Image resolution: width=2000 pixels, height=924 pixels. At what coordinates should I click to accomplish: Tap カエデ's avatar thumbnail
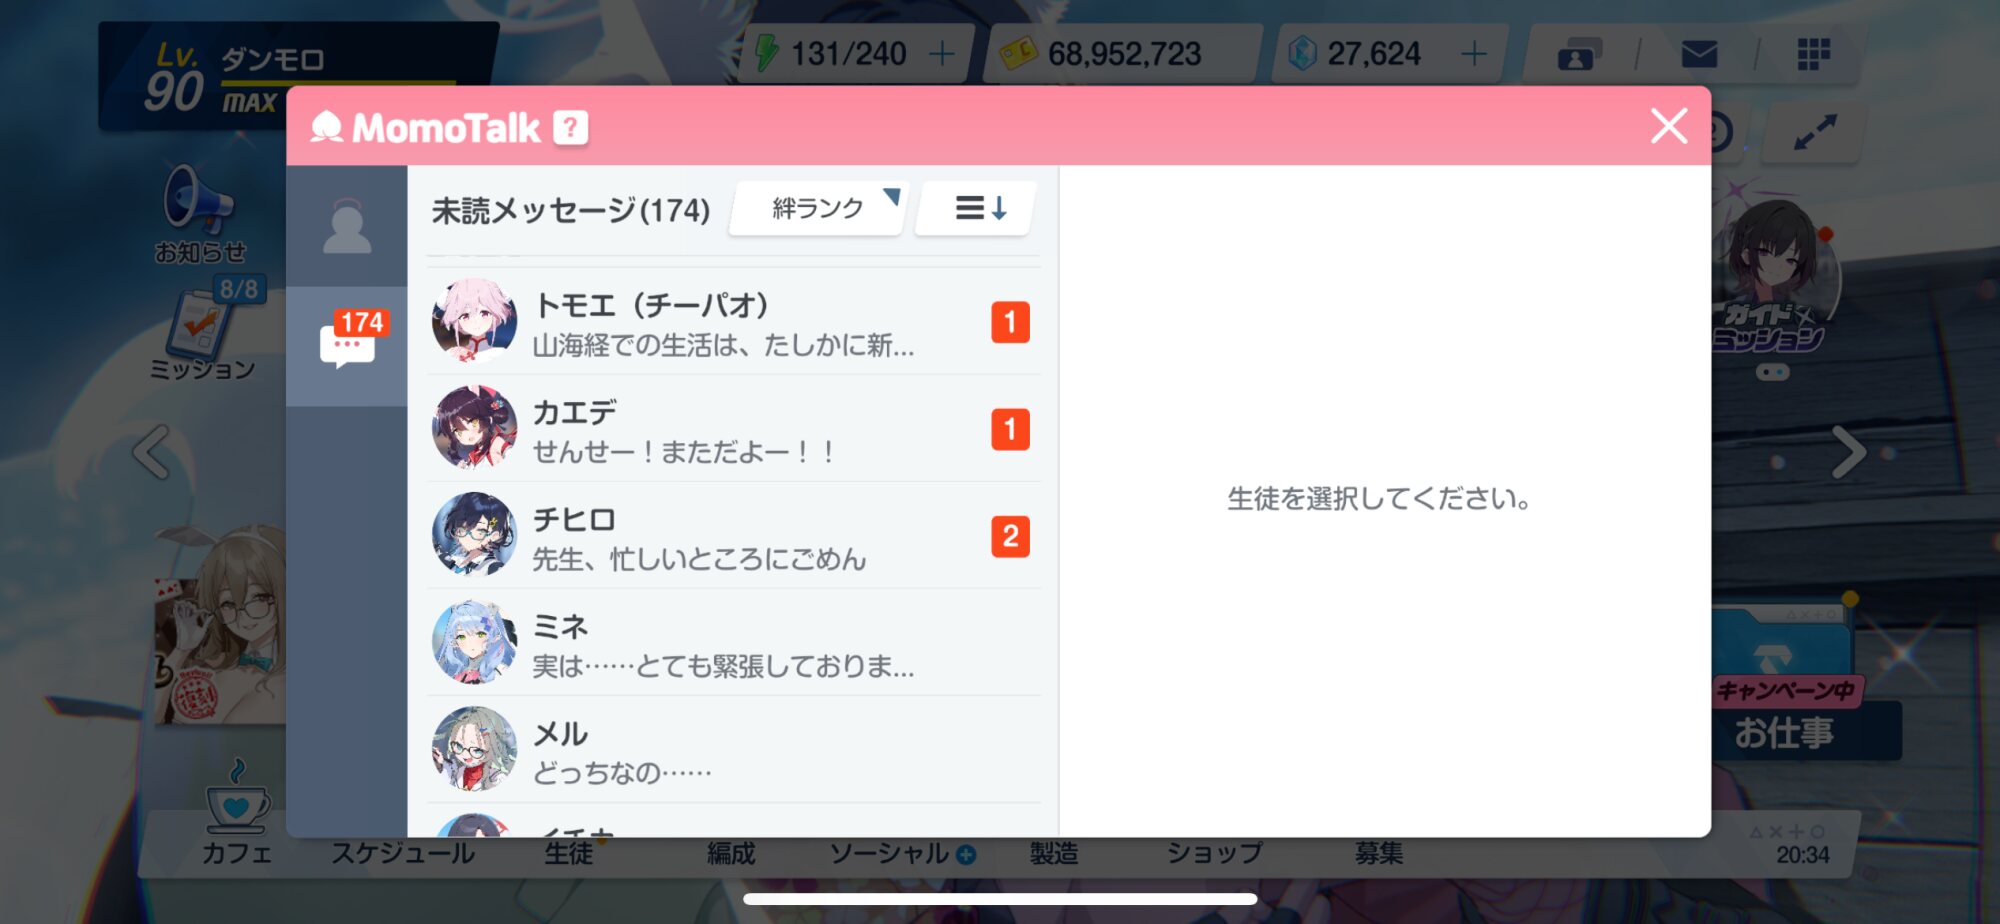(474, 428)
